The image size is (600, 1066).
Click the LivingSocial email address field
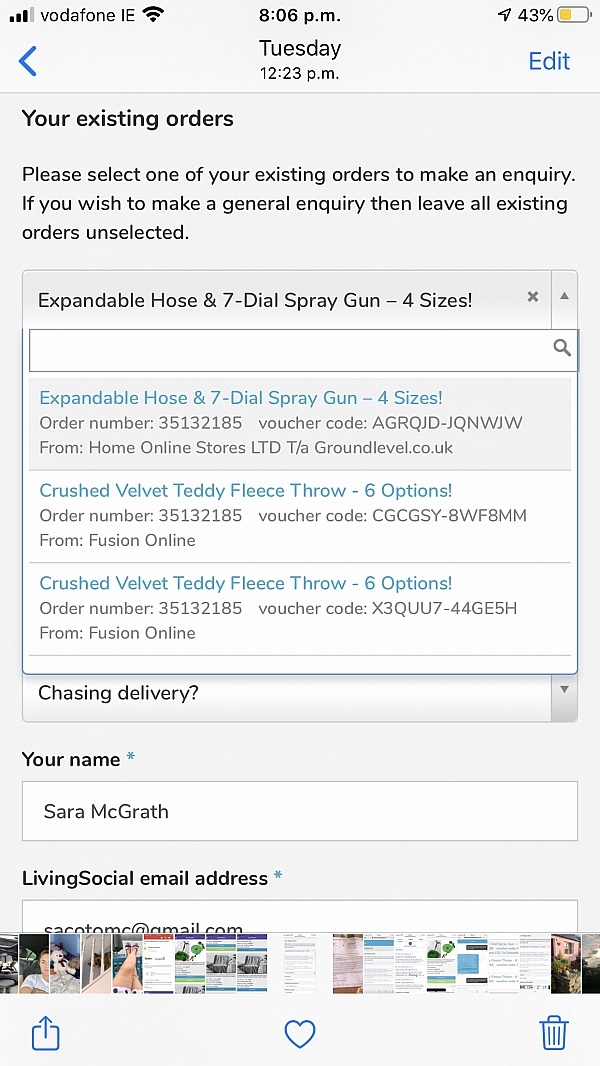coord(300,918)
